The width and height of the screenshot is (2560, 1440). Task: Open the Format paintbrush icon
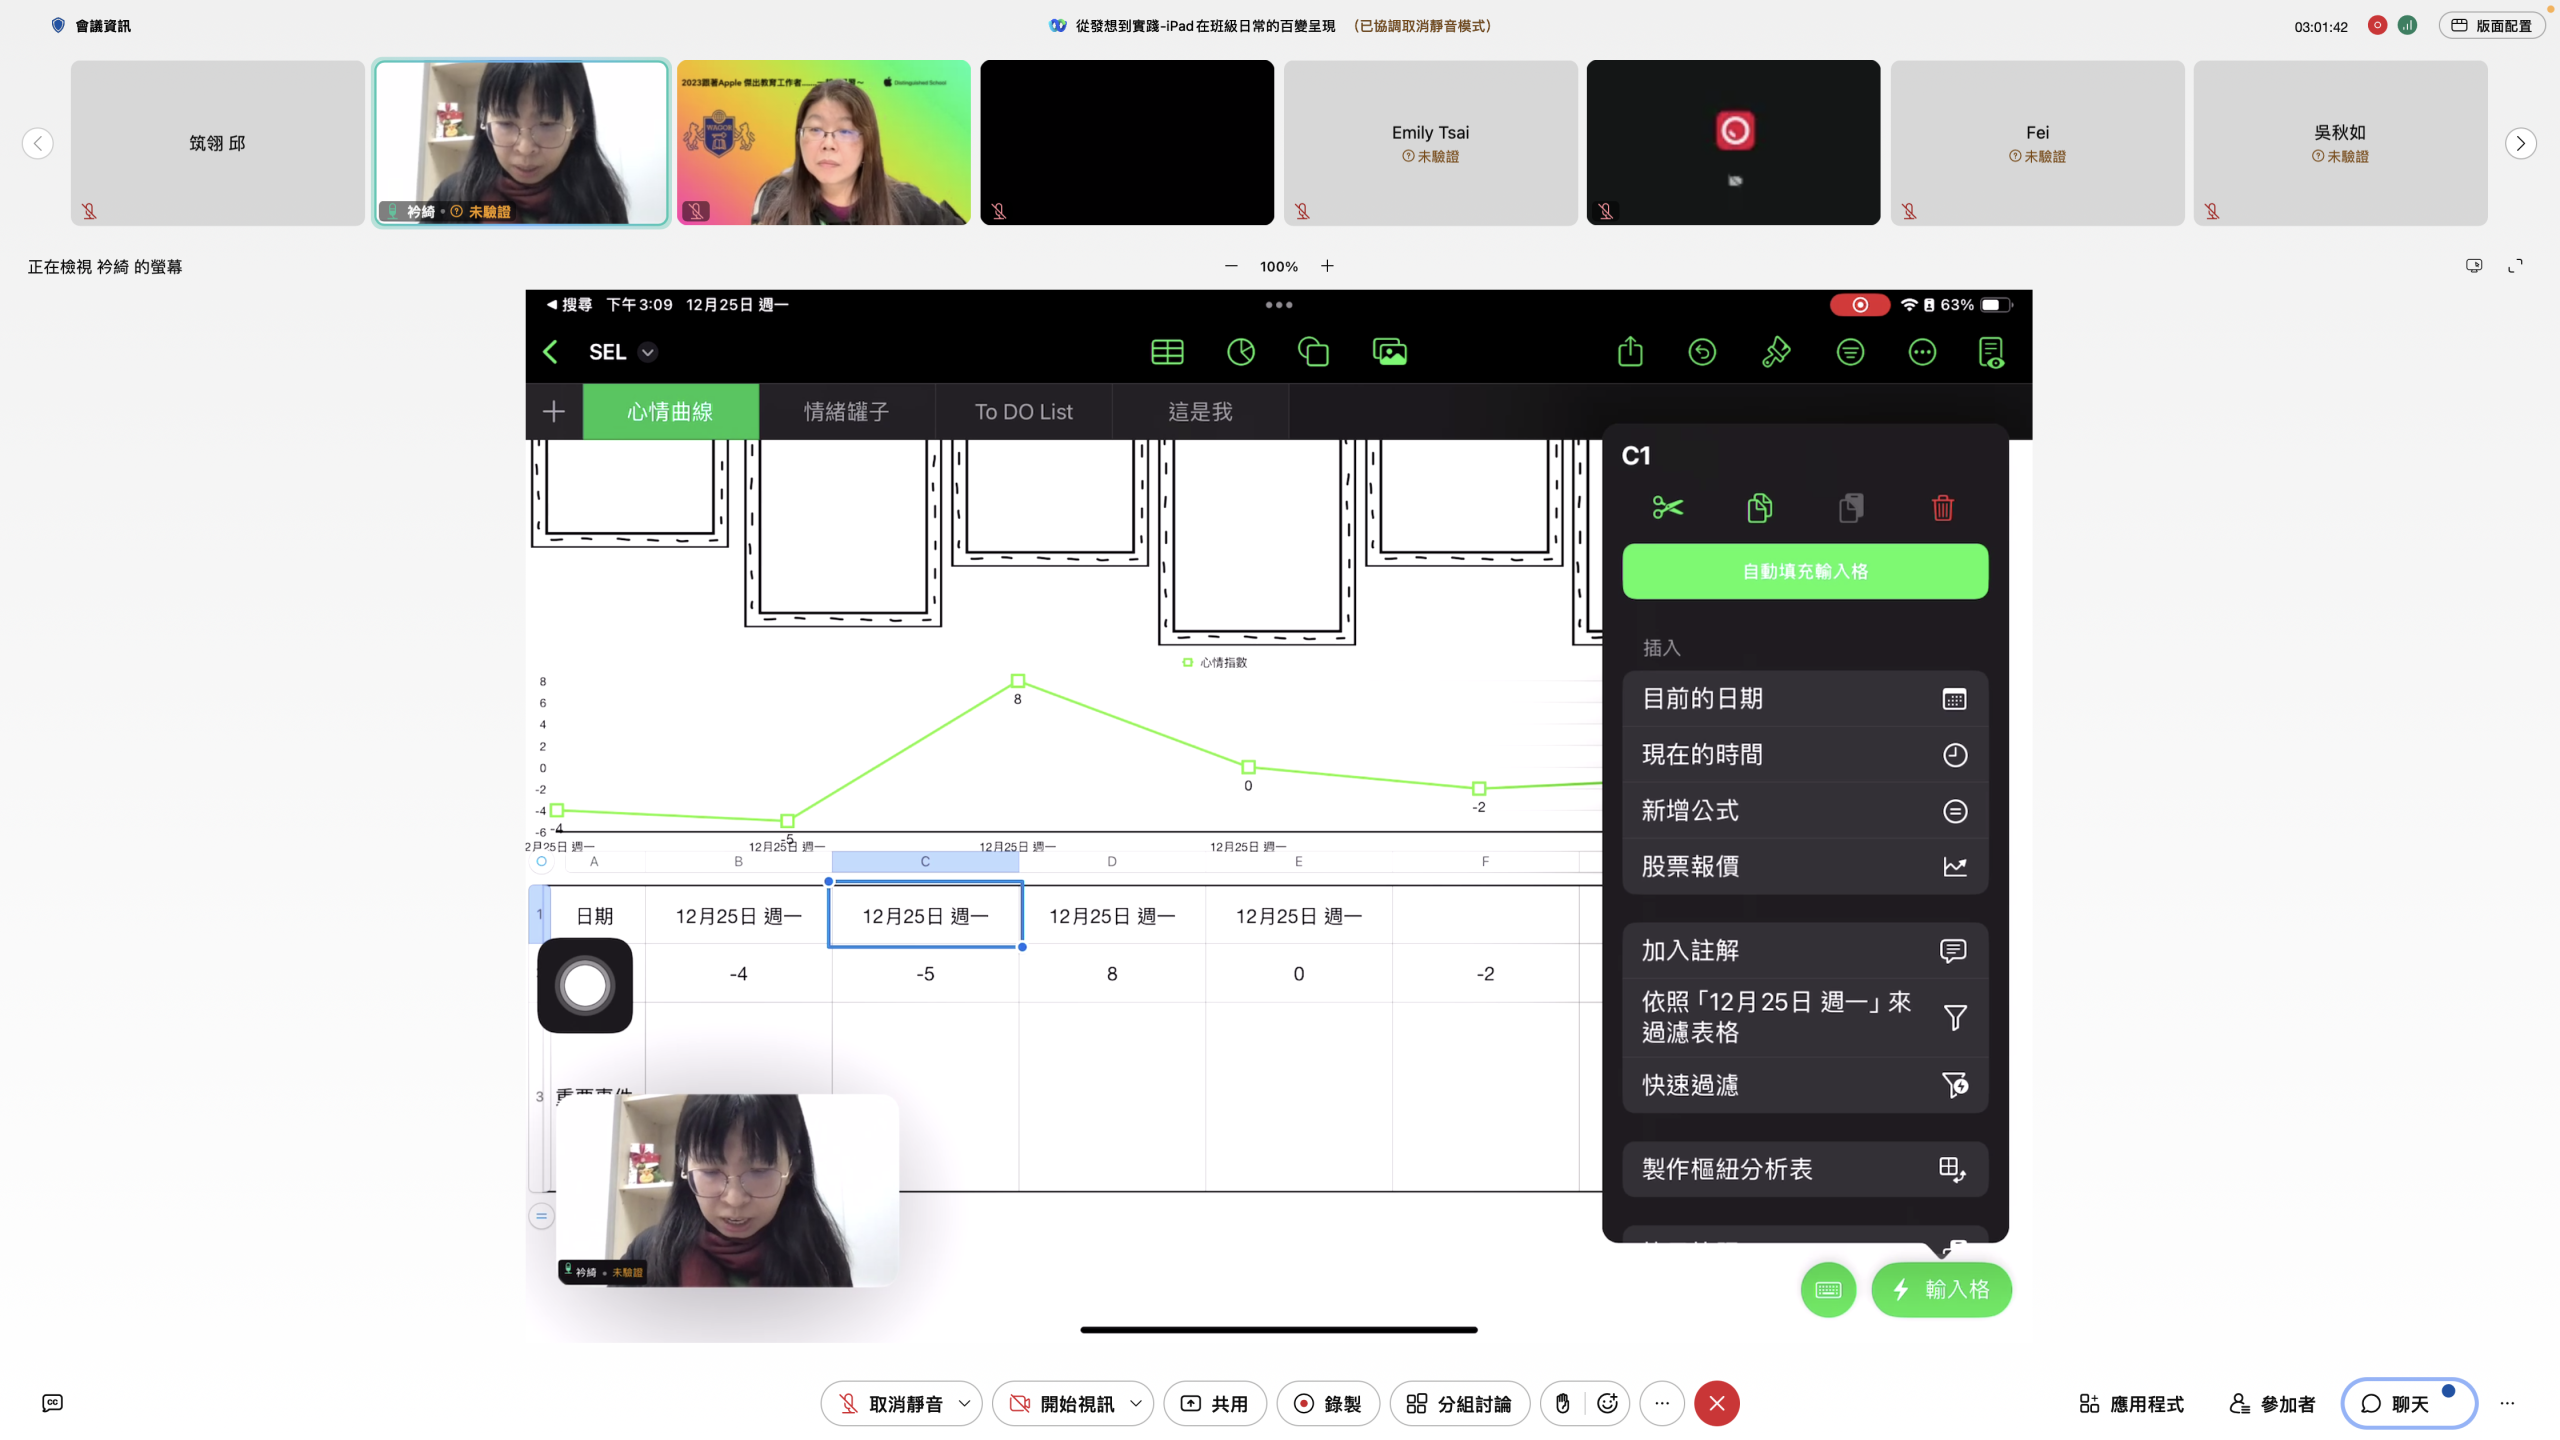[1776, 352]
